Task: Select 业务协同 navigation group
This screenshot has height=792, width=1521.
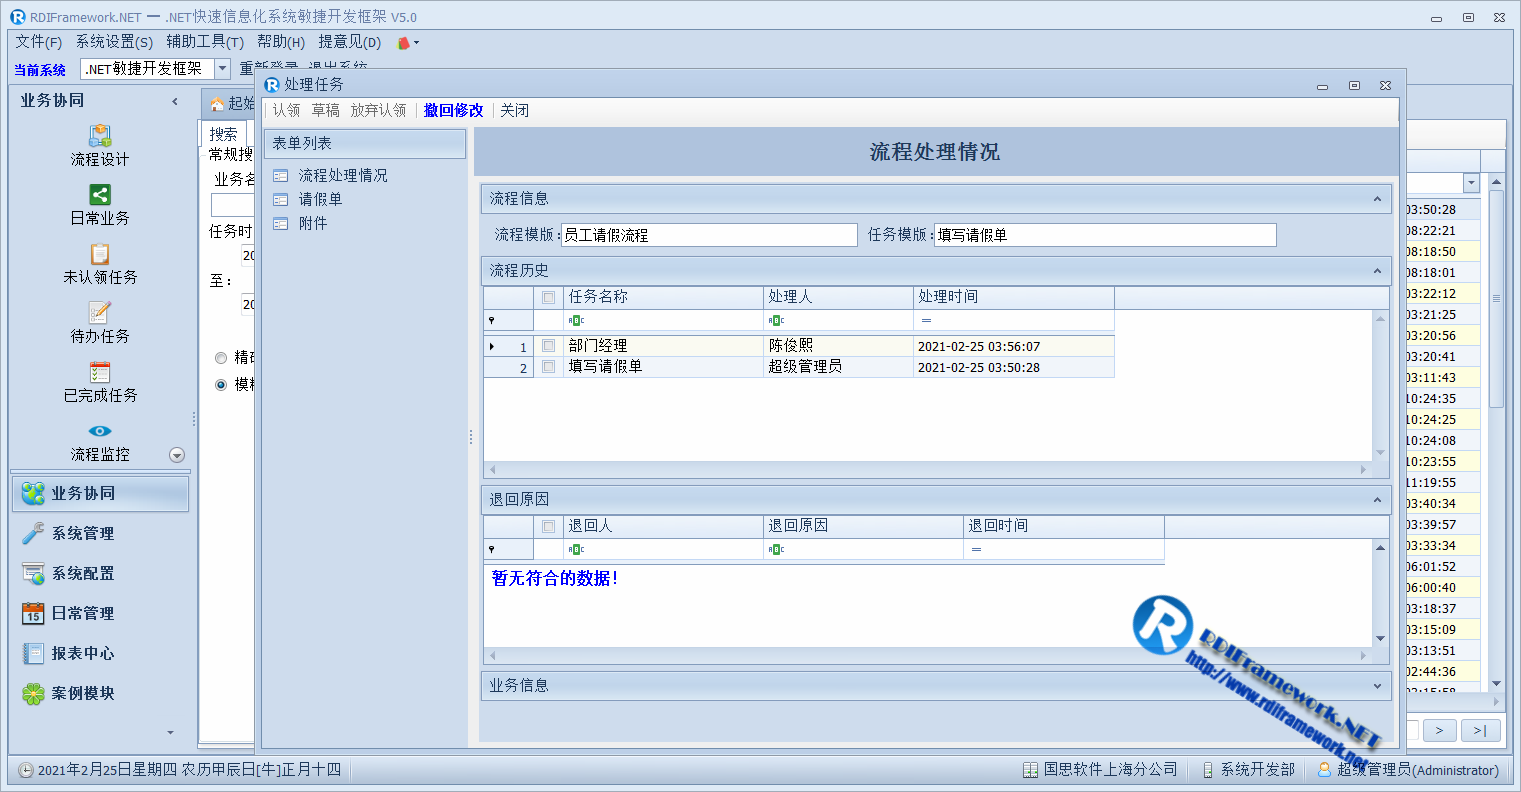Action: pyautogui.click(x=100, y=494)
